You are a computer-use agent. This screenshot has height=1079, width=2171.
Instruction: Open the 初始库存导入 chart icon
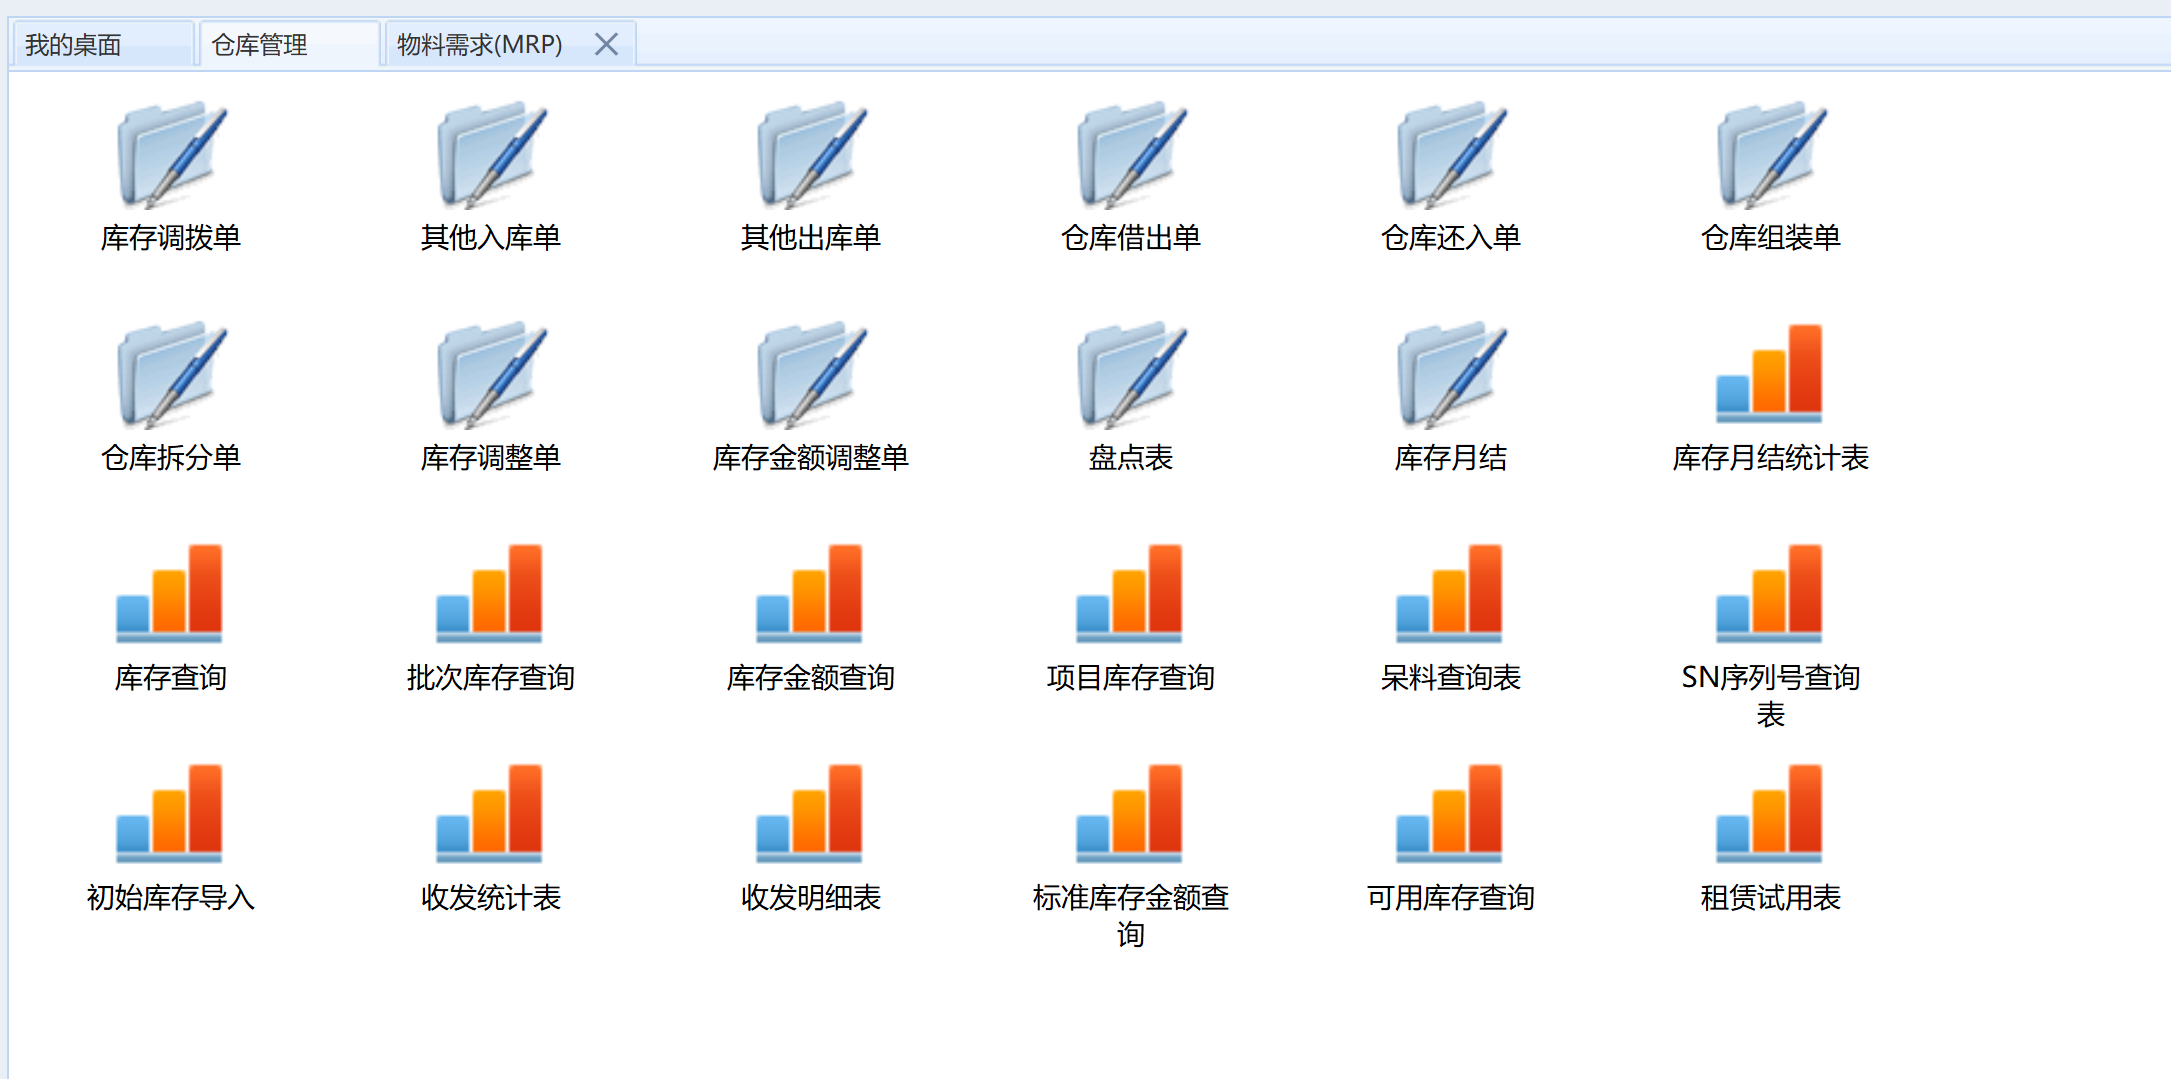(x=169, y=813)
